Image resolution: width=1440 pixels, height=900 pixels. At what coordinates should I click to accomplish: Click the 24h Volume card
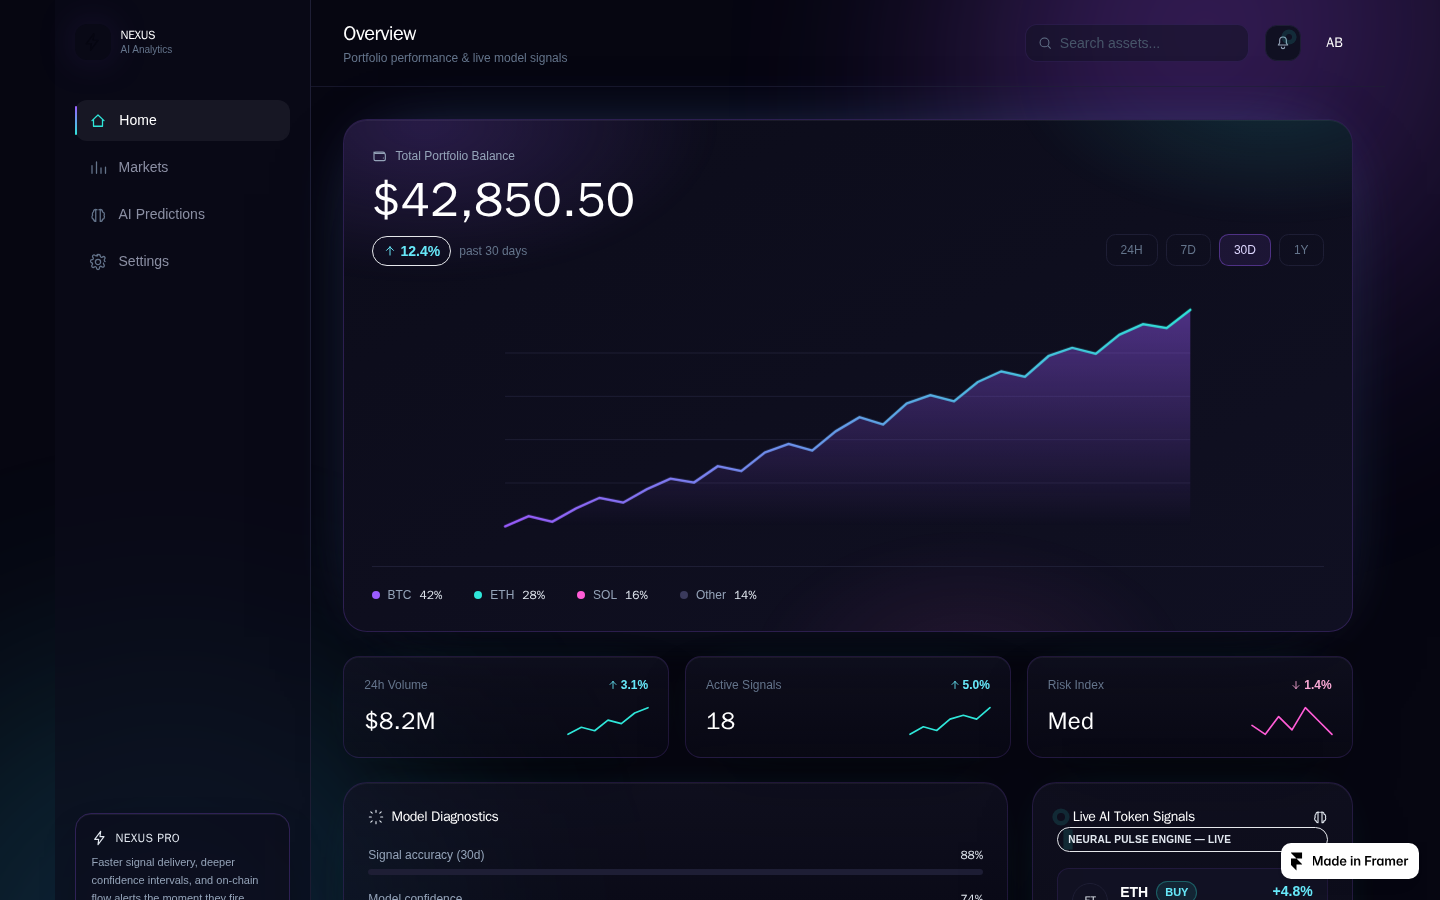pyautogui.click(x=506, y=707)
